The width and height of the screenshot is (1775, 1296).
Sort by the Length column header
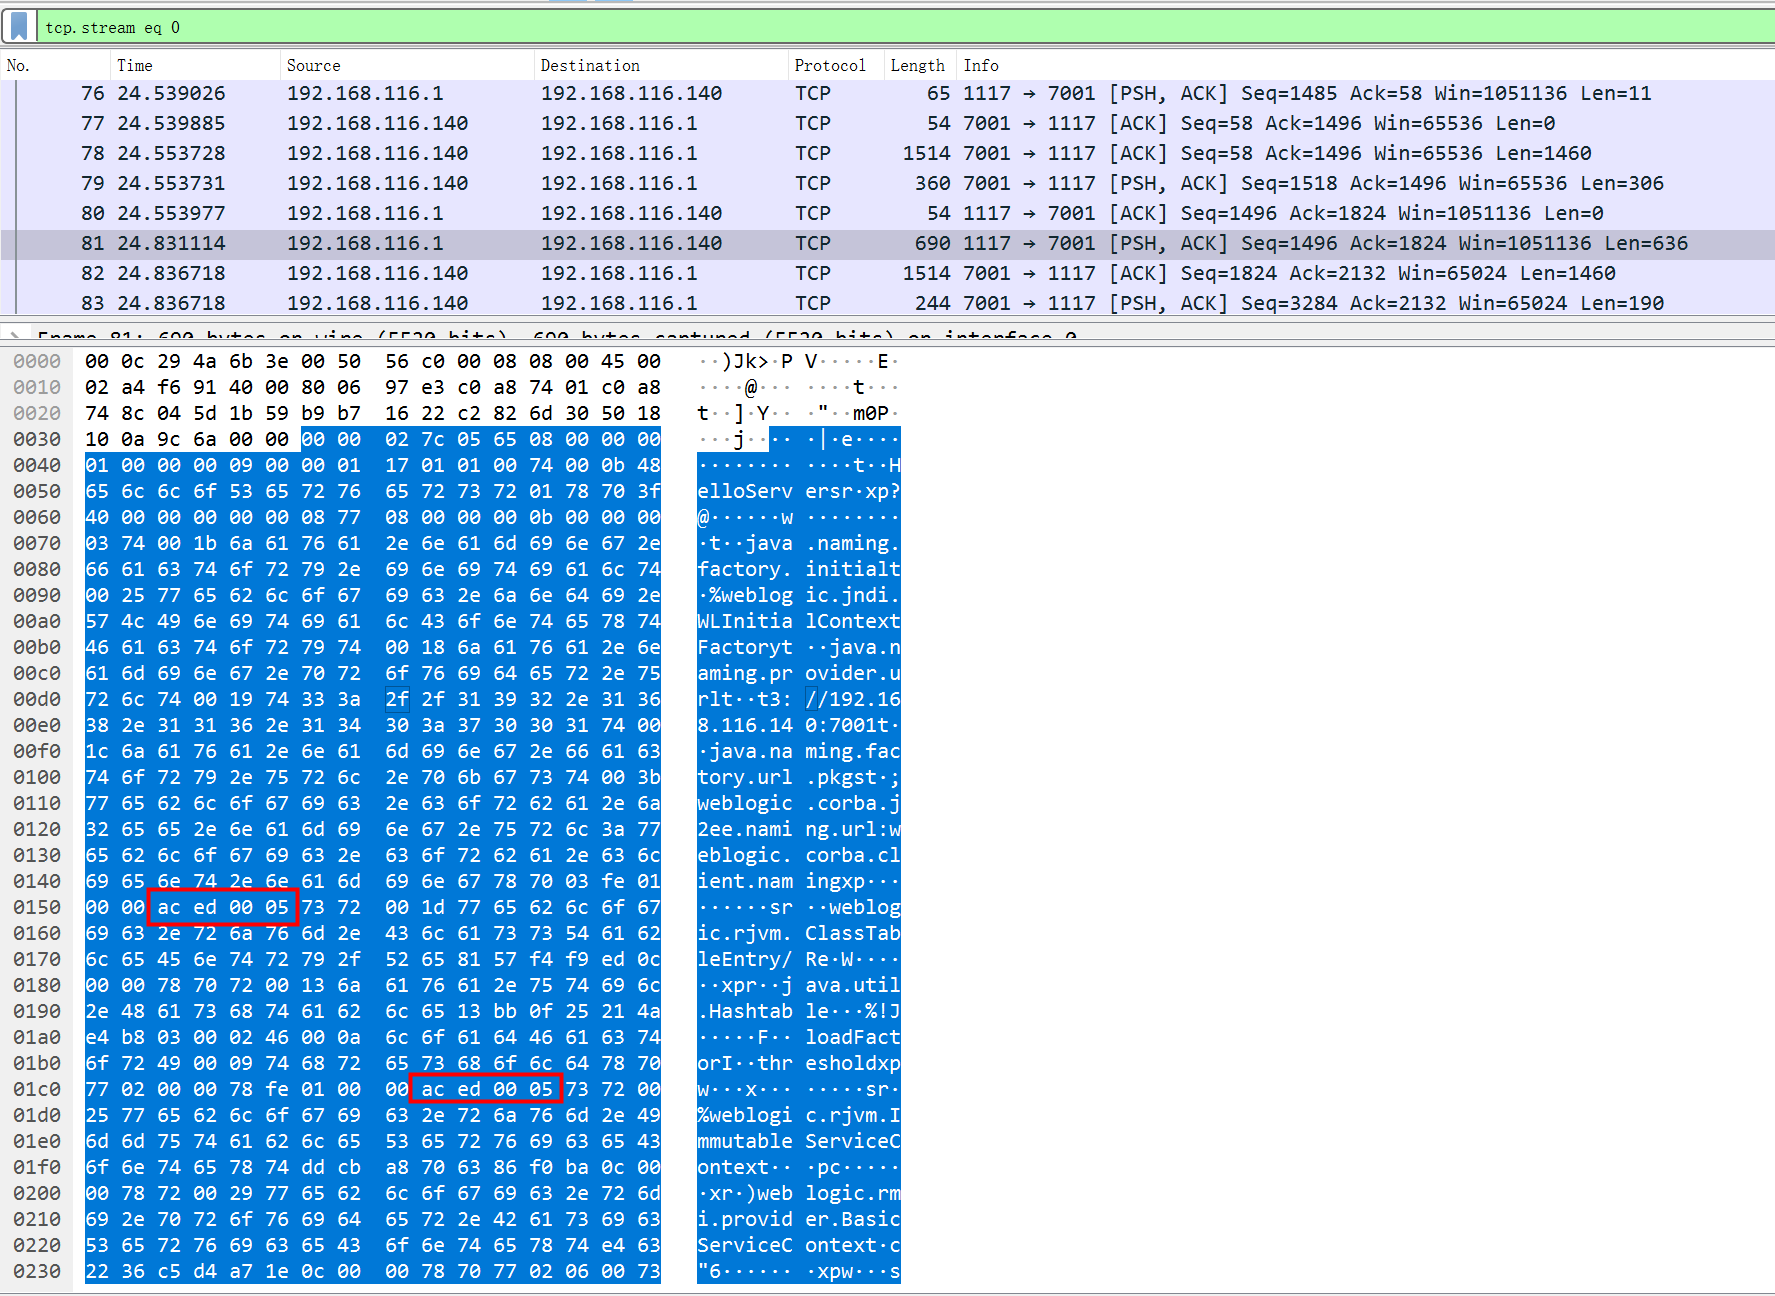[919, 65]
